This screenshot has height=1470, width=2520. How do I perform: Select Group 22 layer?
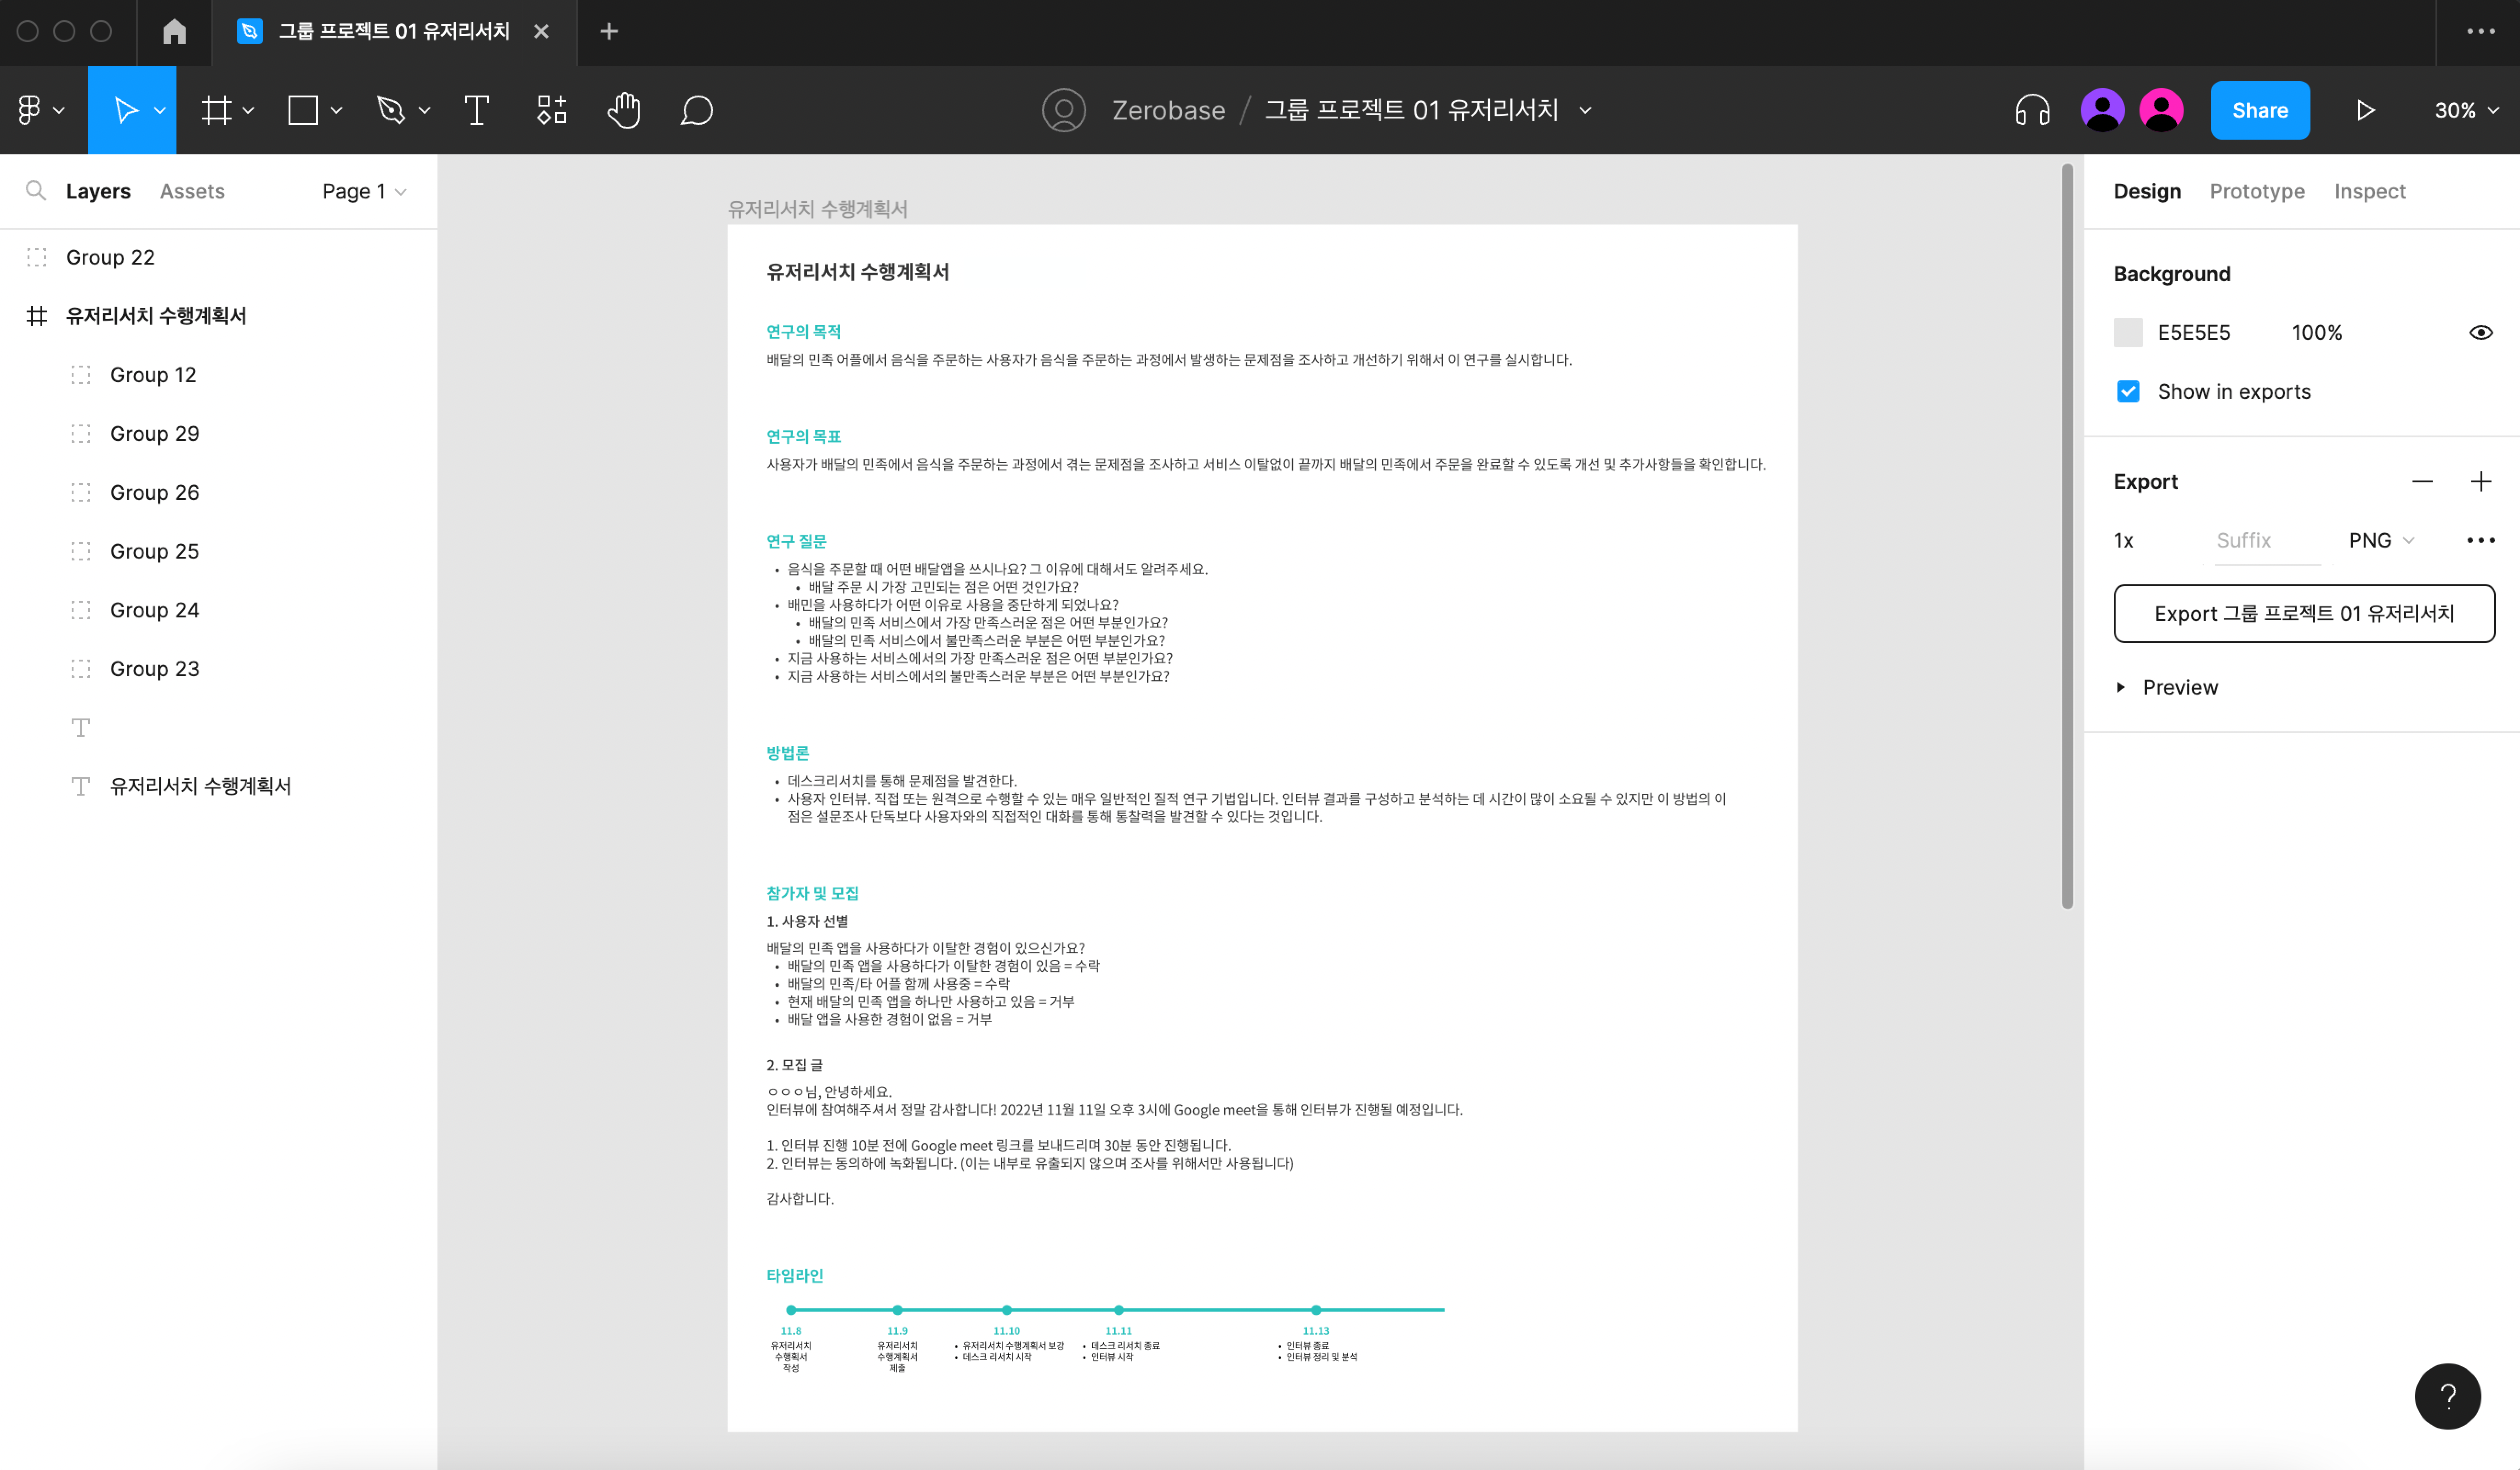pyautogui.click(x=218, y=257)
